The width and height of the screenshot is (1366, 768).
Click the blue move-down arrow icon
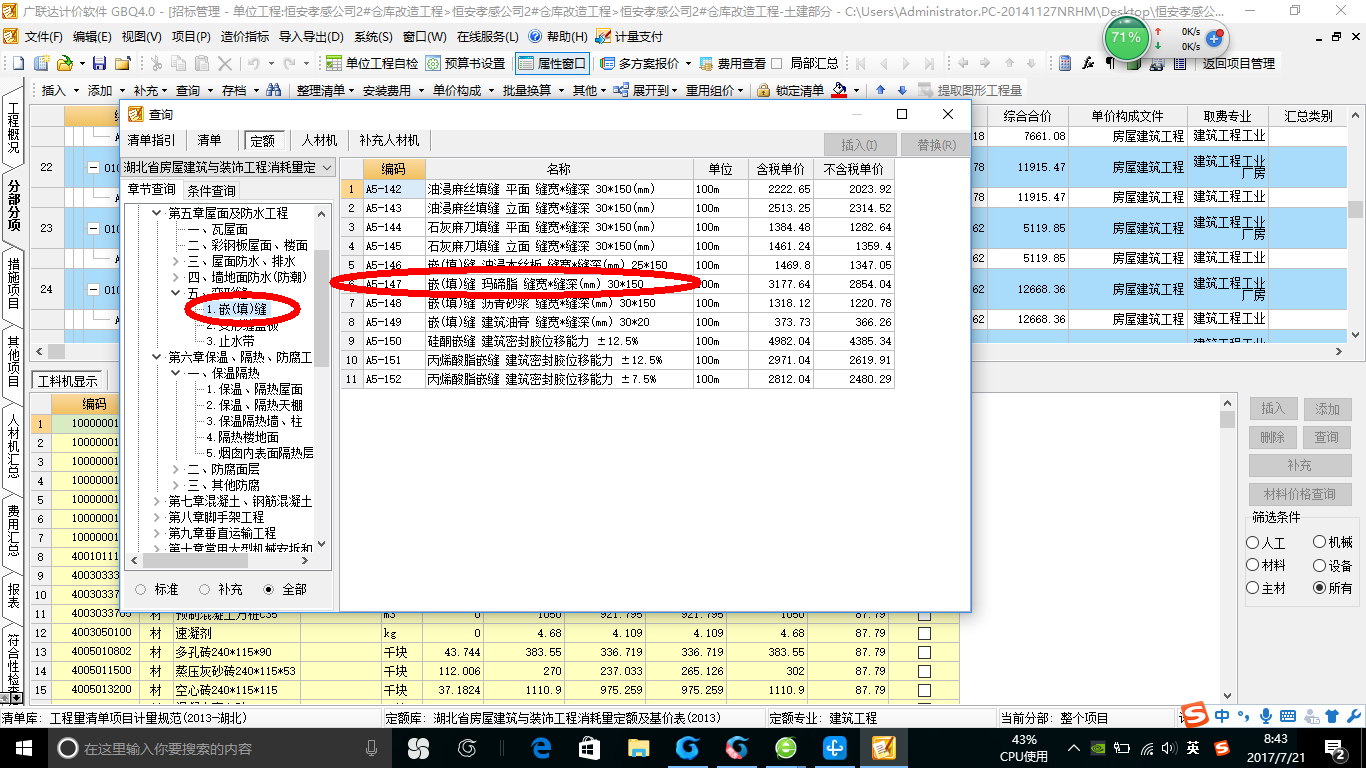902,90
